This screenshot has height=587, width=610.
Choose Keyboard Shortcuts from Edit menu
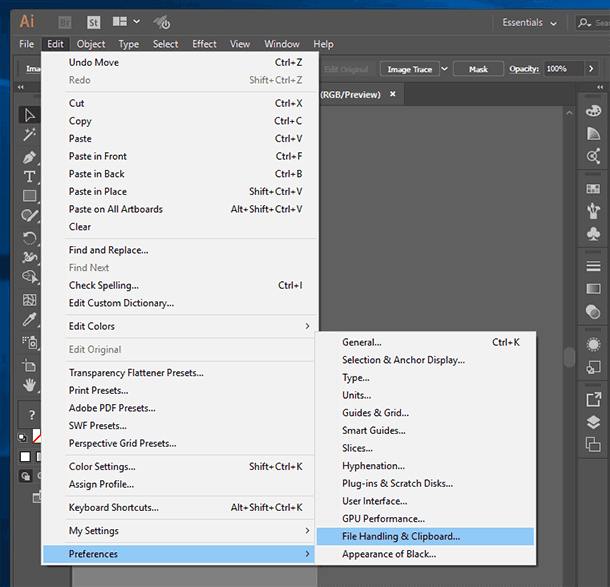(180, 507)
